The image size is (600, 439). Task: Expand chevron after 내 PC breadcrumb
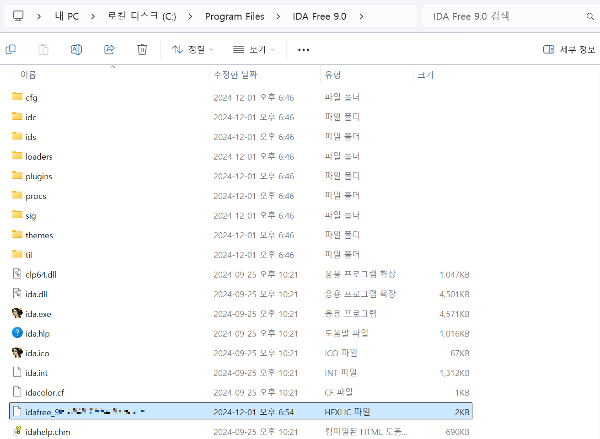(x=93, y=16)
